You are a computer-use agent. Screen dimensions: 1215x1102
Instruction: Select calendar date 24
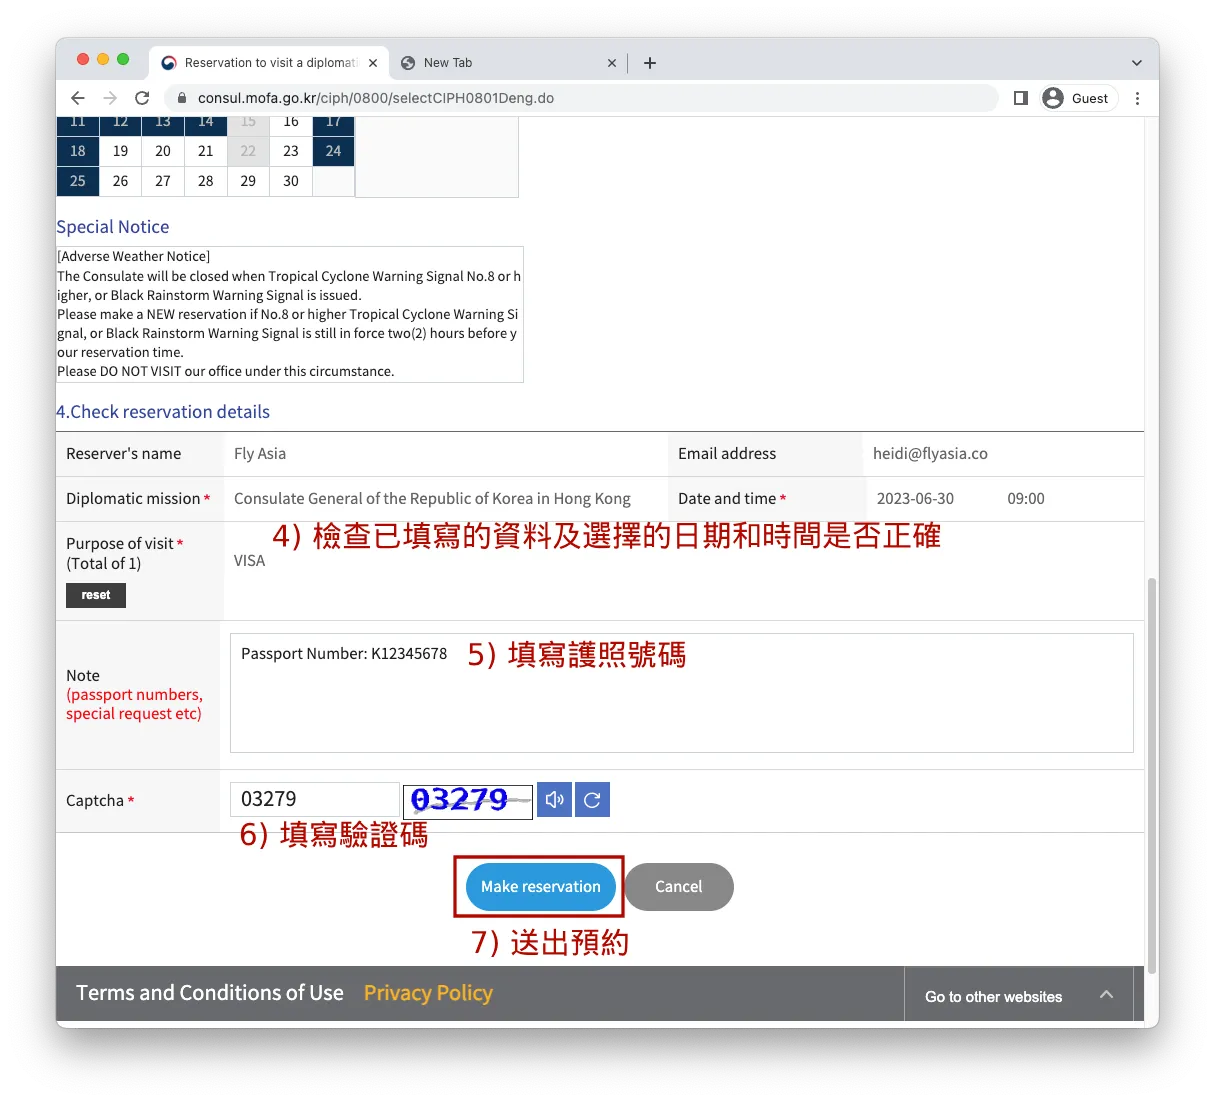pos(334,151)
